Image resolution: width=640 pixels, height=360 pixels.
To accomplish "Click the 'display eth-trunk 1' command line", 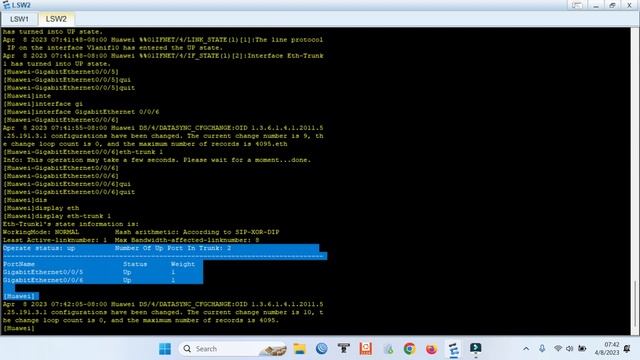I will point(57,216).
